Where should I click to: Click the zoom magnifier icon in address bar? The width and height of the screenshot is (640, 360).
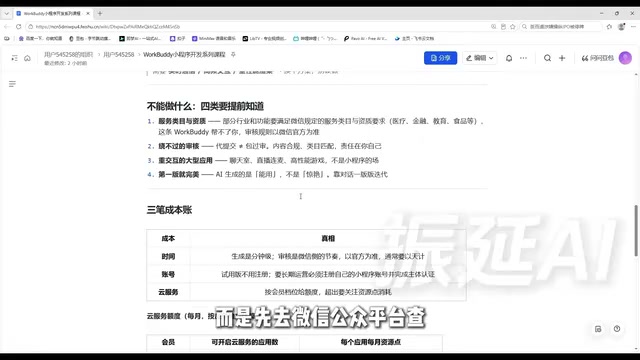point(493,27)
